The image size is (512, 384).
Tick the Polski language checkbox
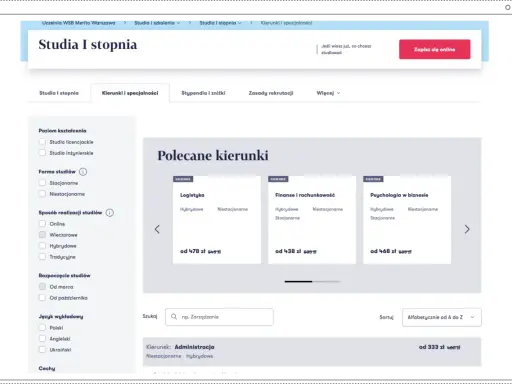42,328
